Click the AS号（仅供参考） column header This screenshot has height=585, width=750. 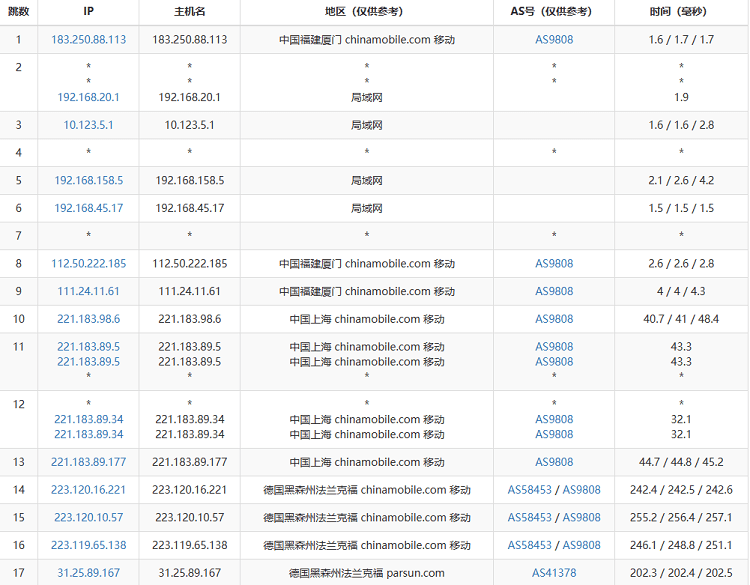pos(554,11)
